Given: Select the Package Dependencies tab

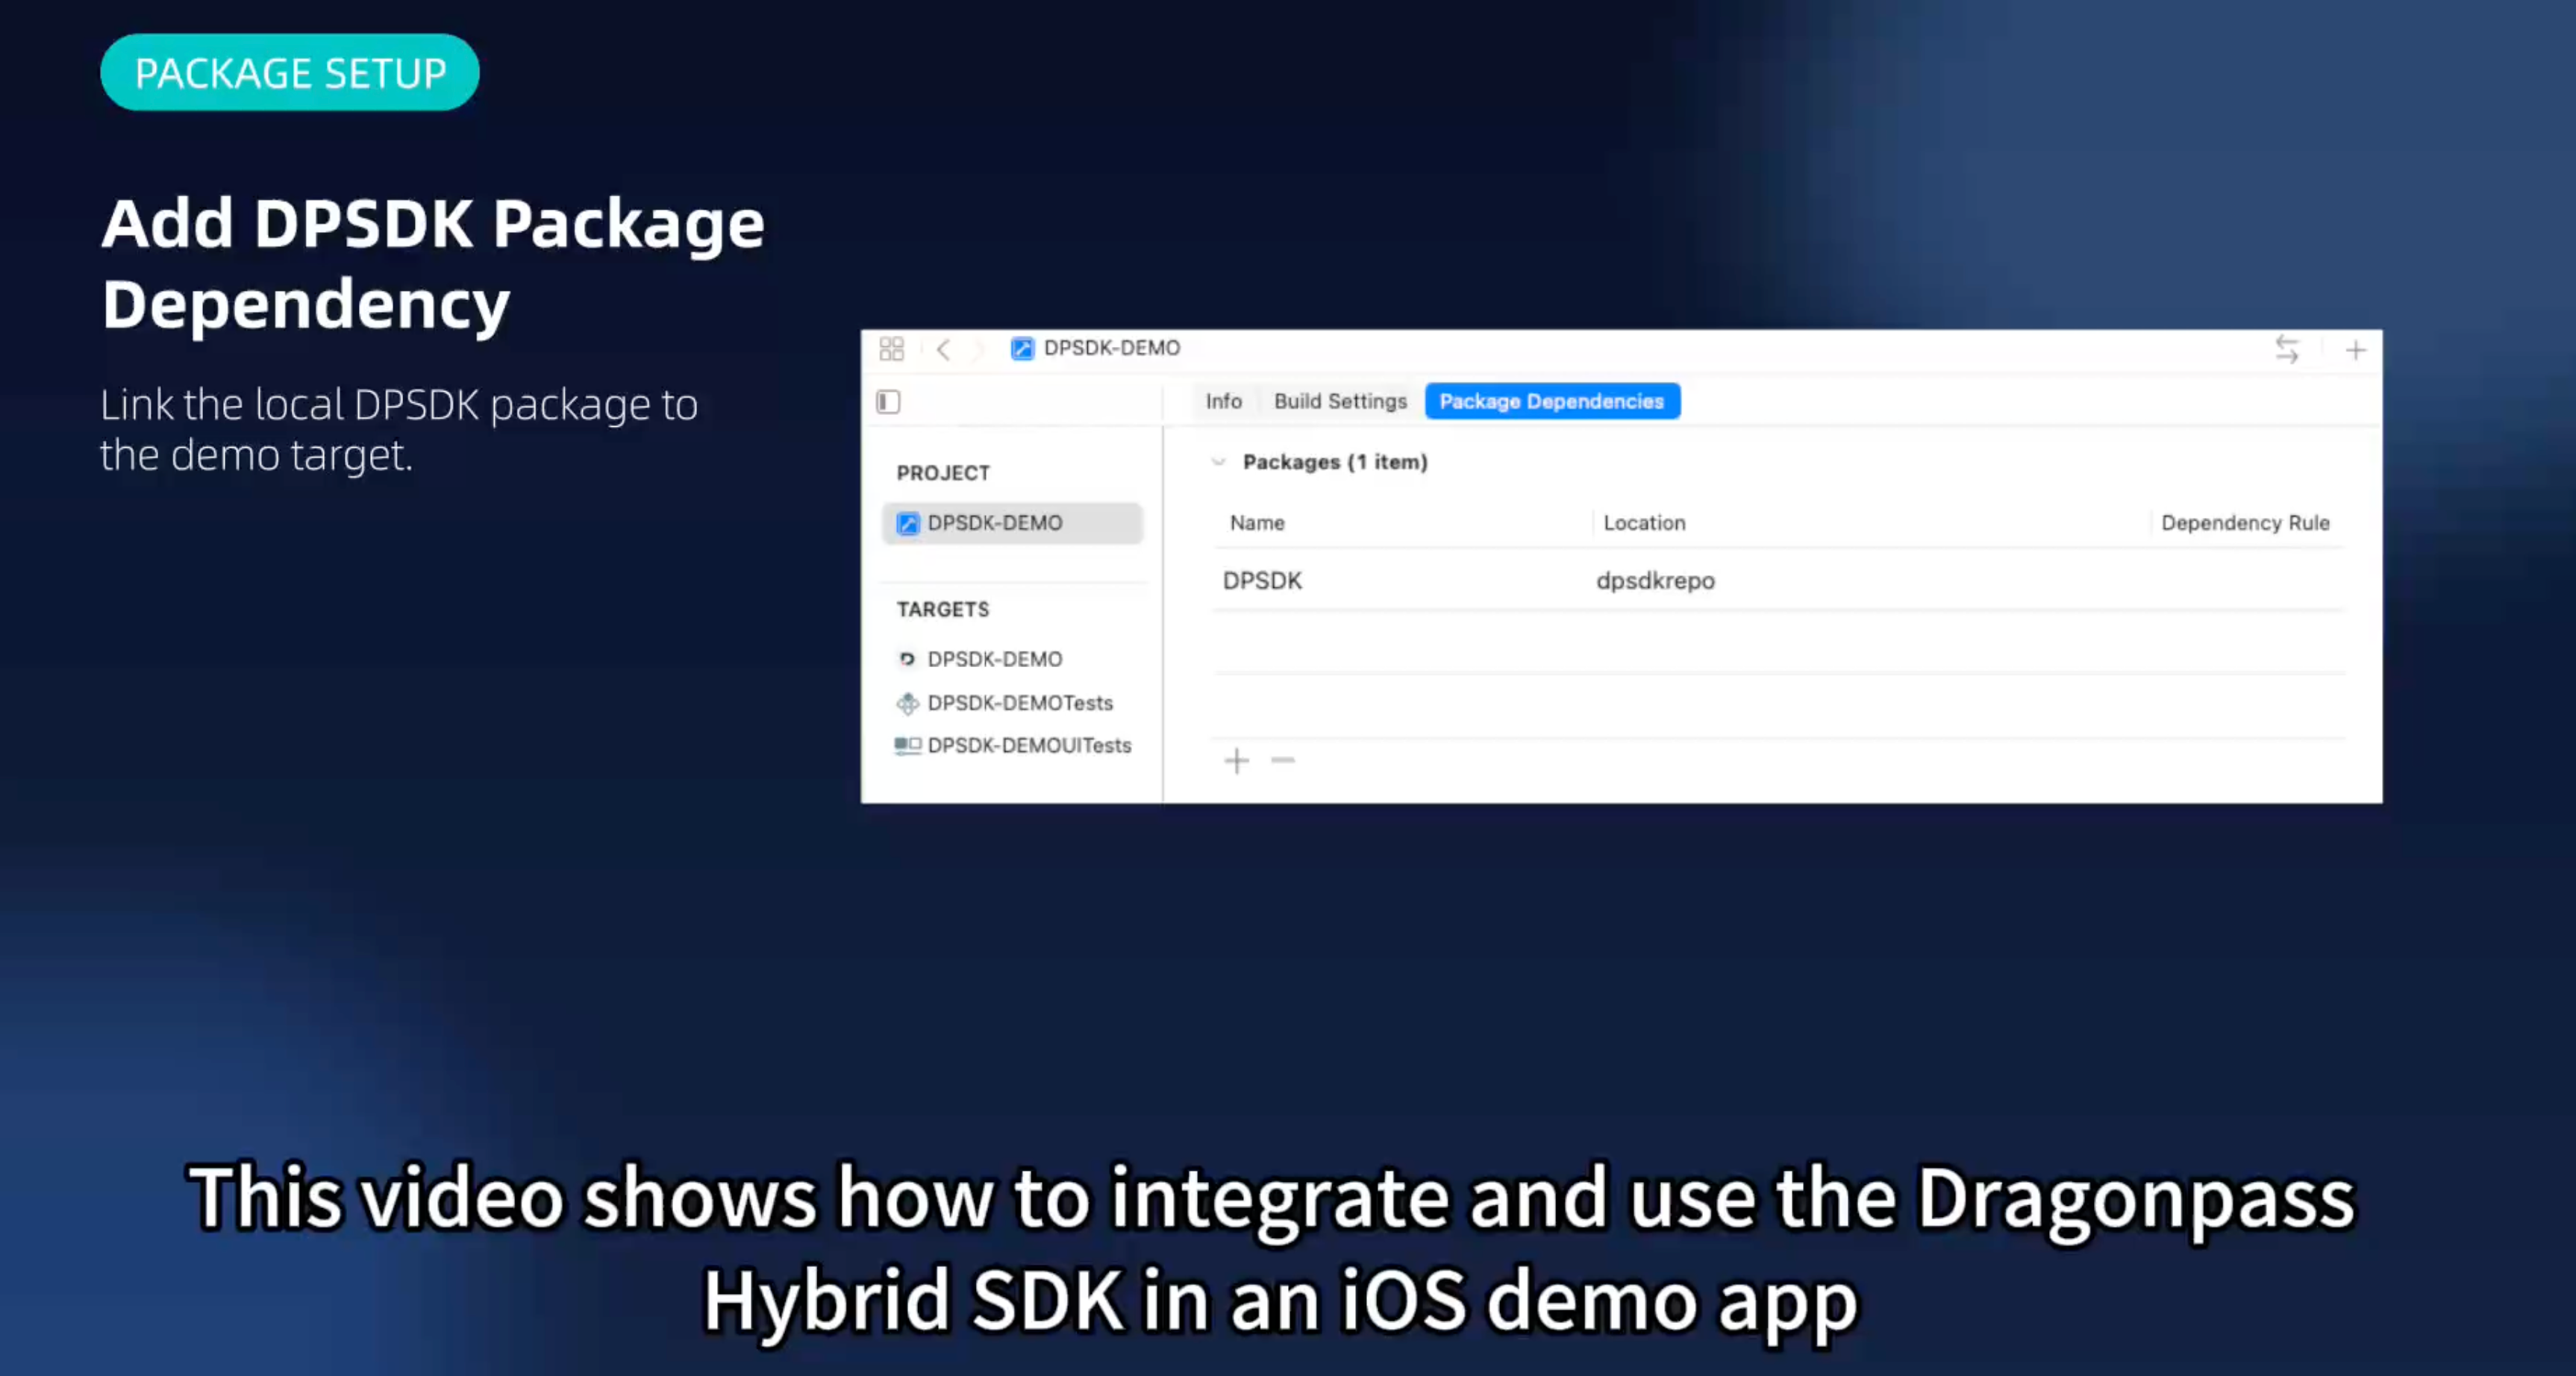Looking at the screenshot, I should [x=1552, y=401].
